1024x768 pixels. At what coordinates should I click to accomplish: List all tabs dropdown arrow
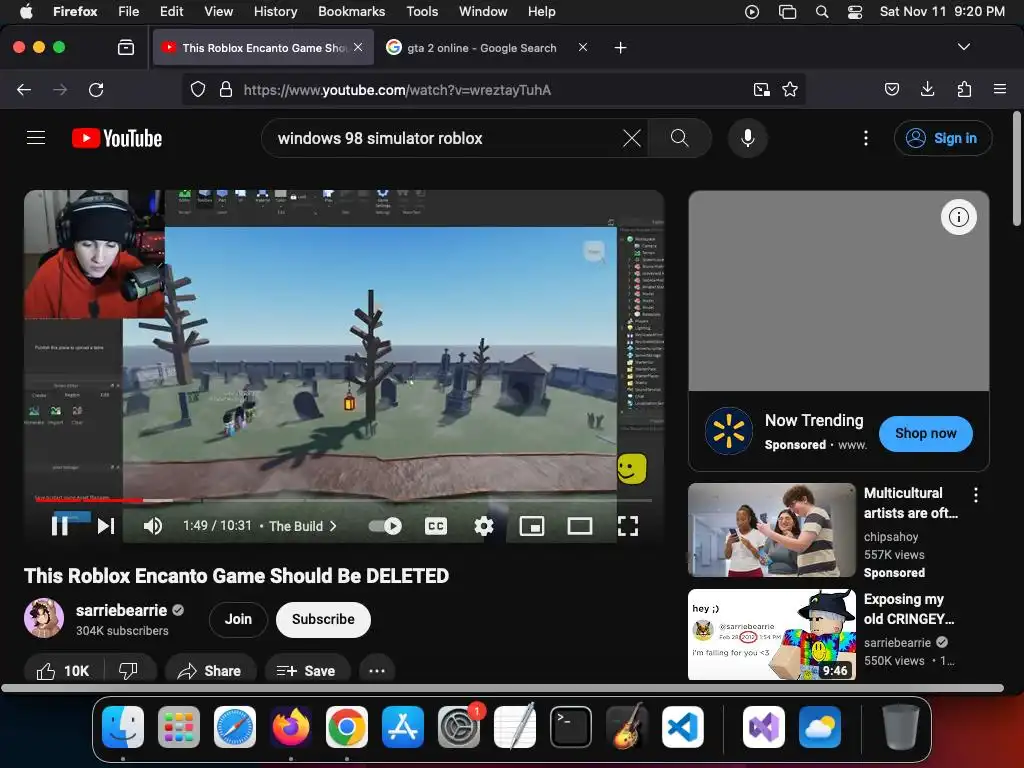pyautogui.click(x=963, y=47)
